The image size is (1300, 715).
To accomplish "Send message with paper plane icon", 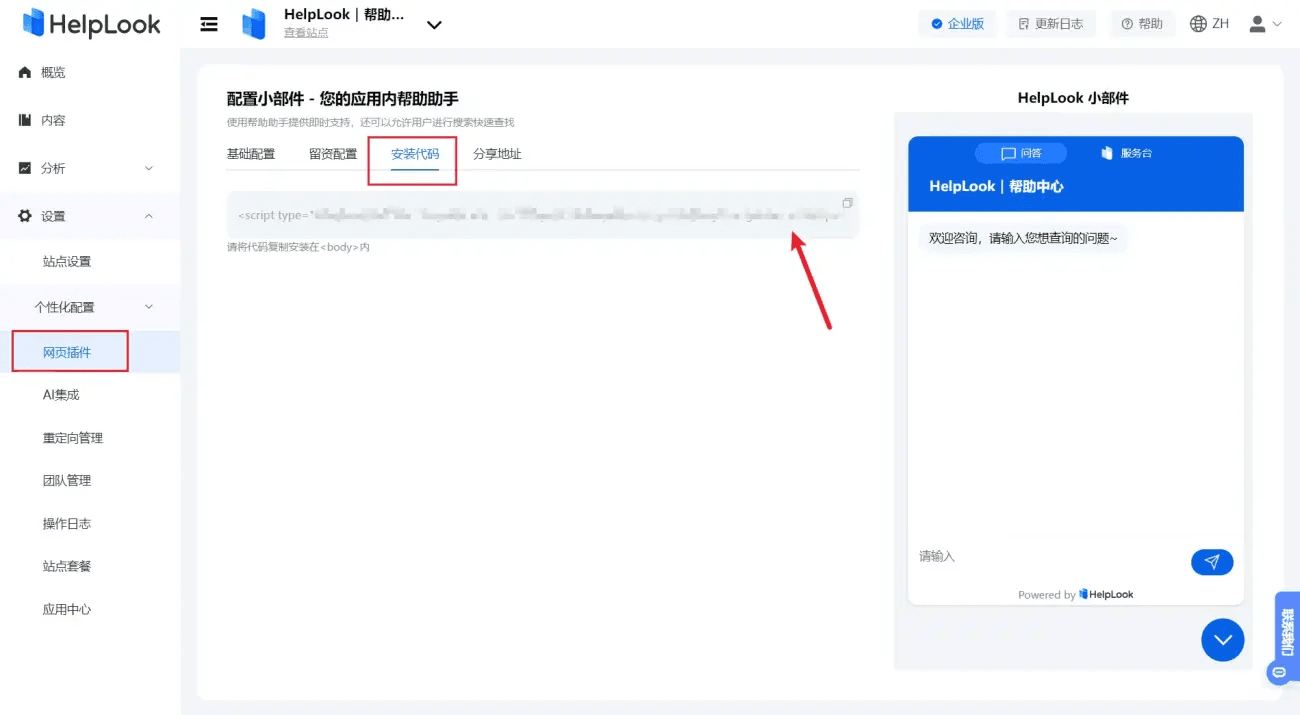I will [1212, 562].
